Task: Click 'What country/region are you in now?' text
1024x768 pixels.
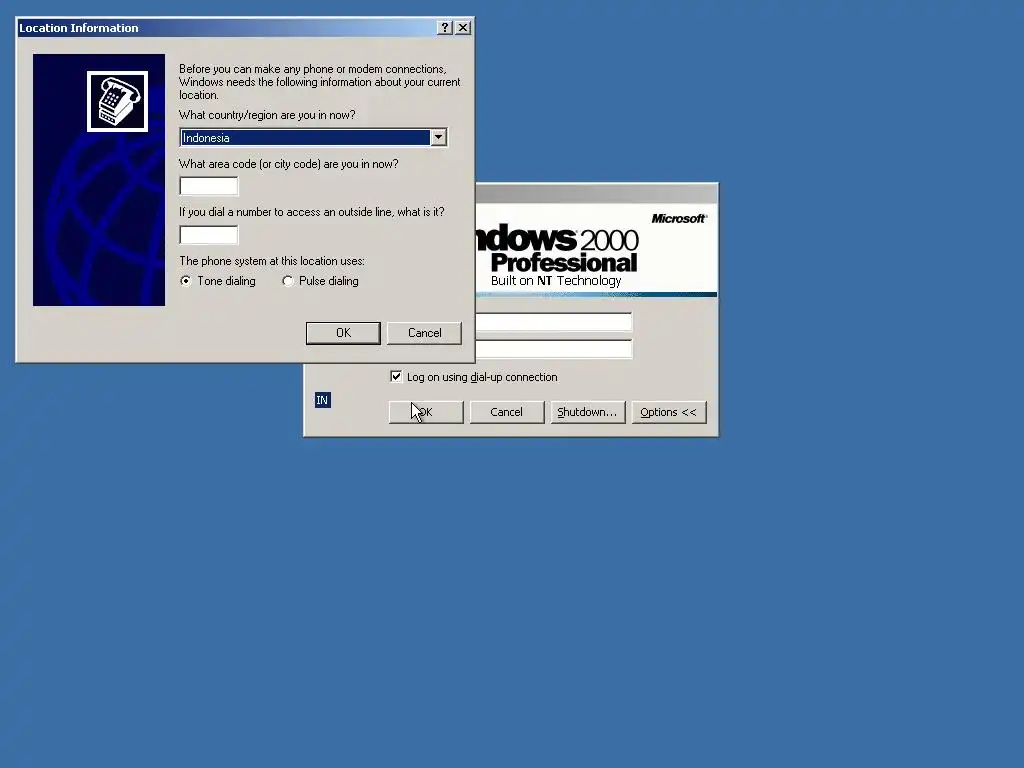Action: pyautogui.click(x=267, y=115)
